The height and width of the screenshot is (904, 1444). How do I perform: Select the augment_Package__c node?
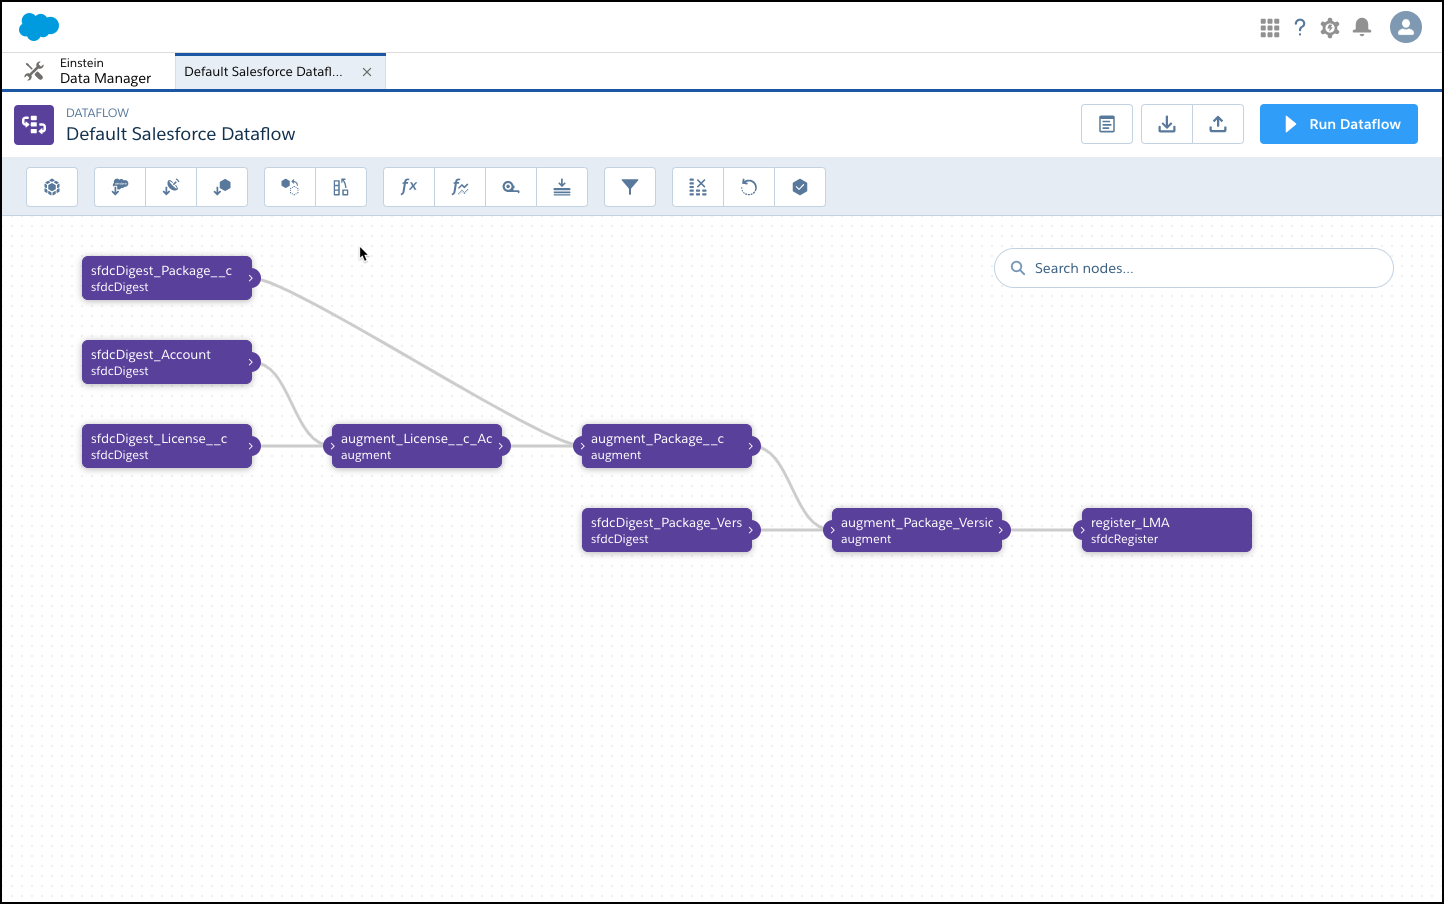(x=667, y=446)
